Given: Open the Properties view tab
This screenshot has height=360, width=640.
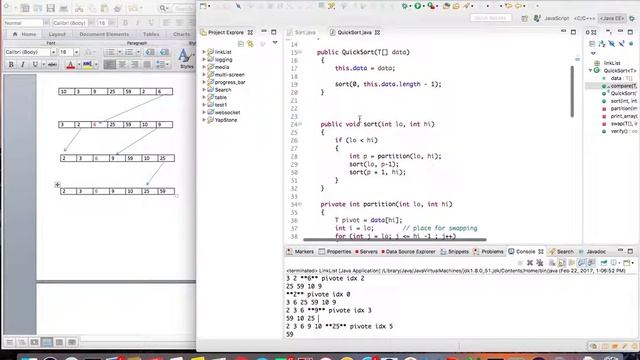Looking at the screenshot, I should pos(335,251).
